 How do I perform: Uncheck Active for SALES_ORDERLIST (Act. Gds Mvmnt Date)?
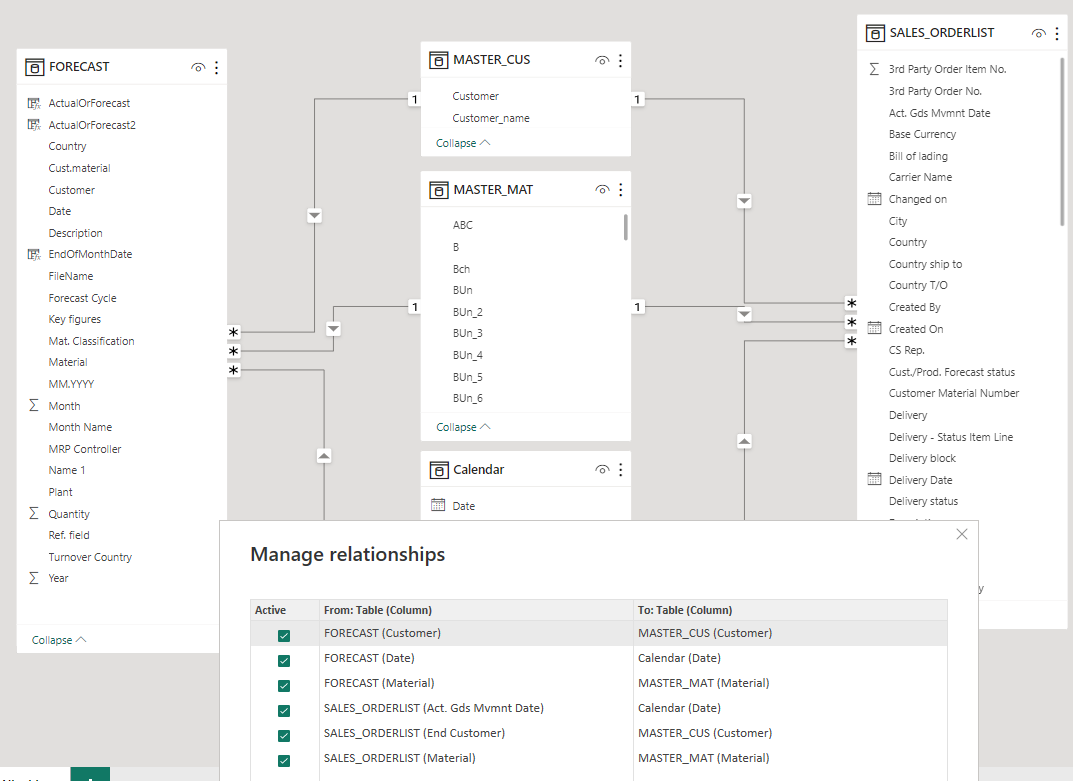284,710
